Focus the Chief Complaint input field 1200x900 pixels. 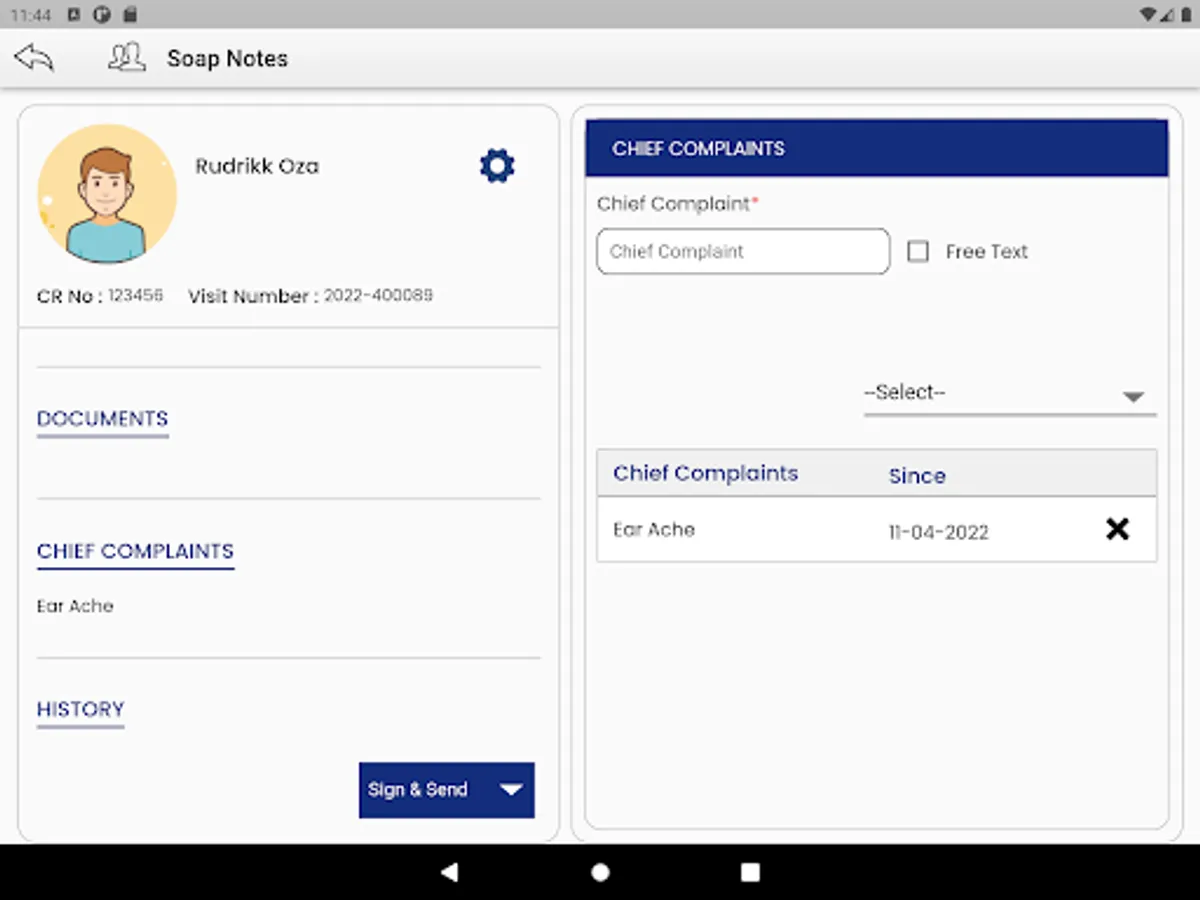tap(743, 252)
